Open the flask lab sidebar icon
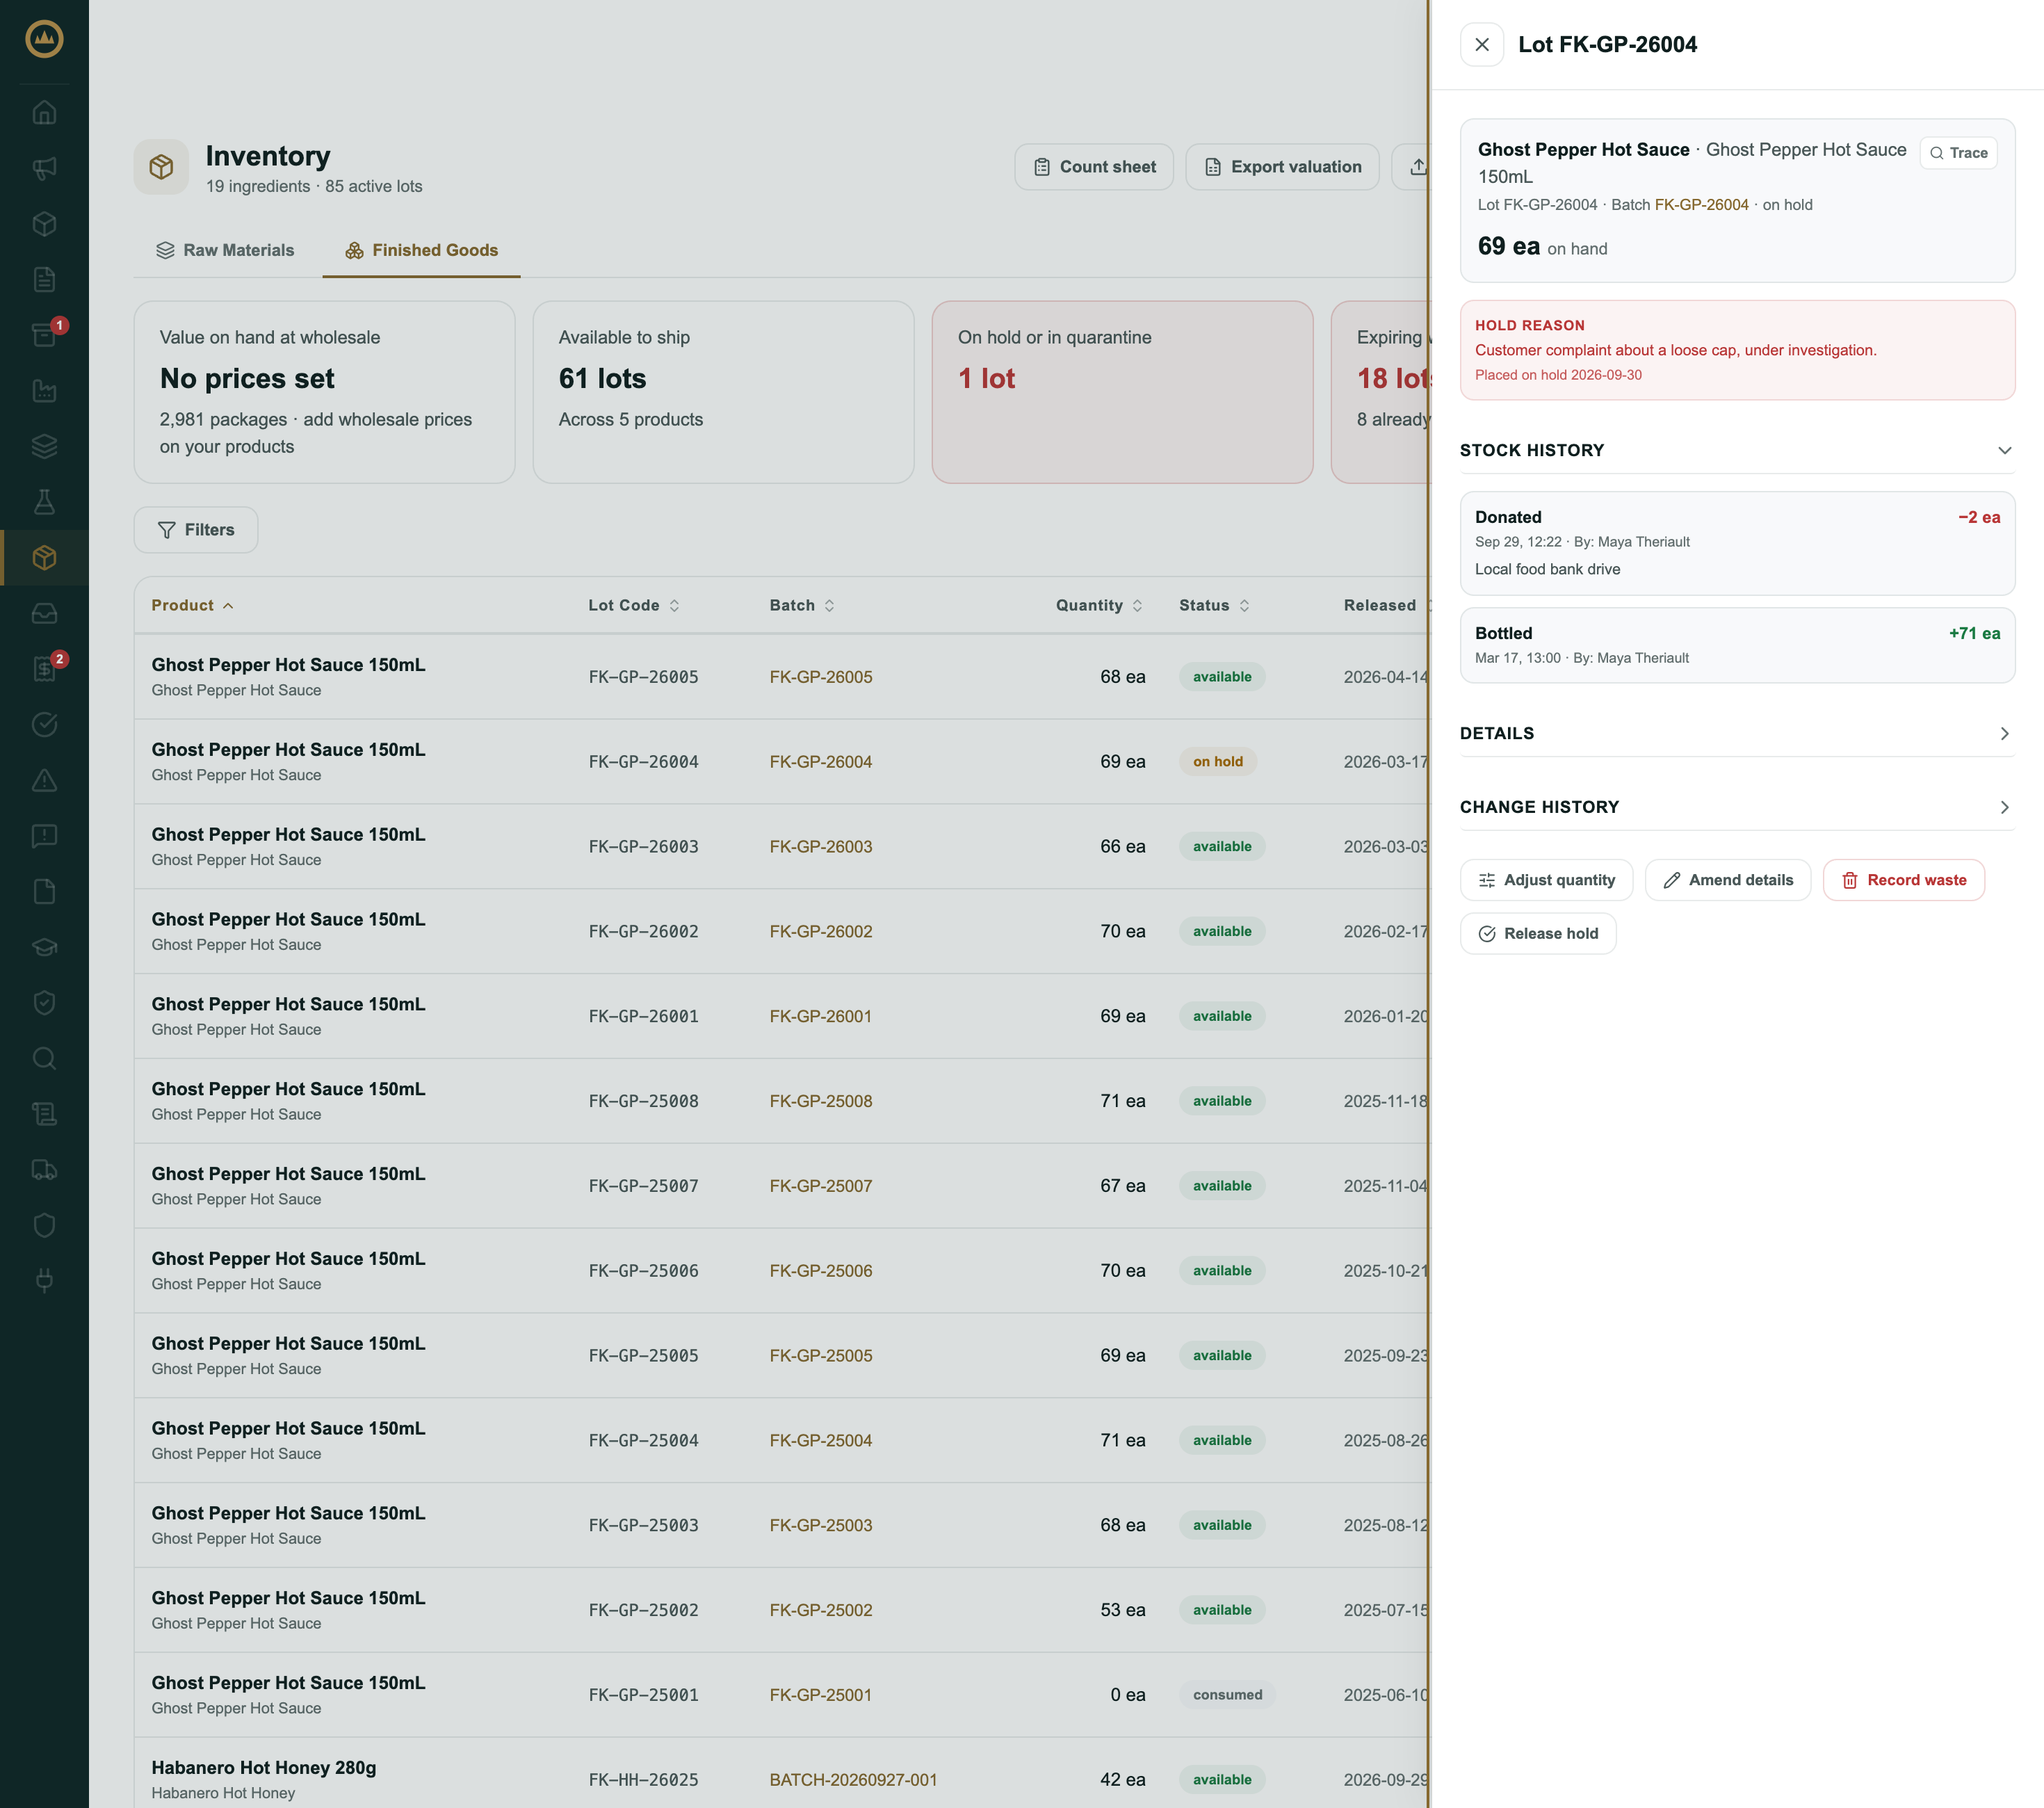Image resolution: width=2044 pixels, height=1808 pixels. tap(44, 501)
